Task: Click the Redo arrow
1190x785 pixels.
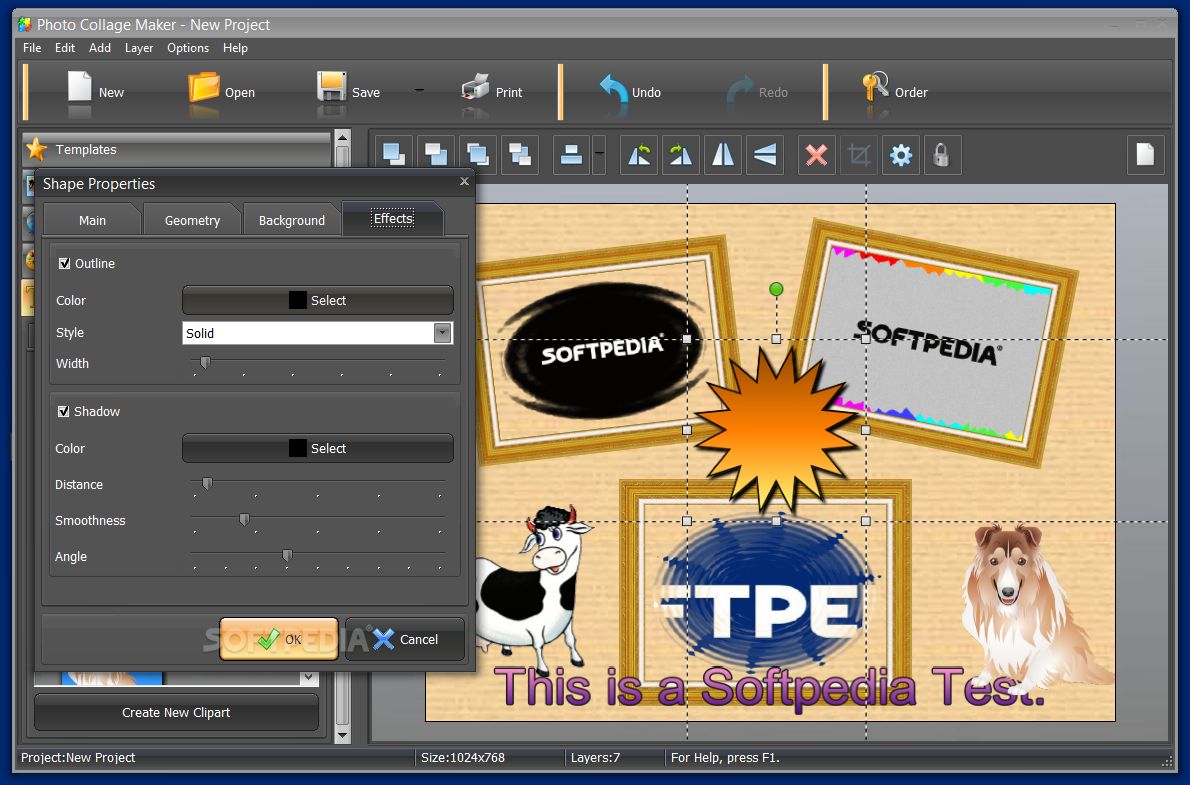Action: tap(740, 89)
